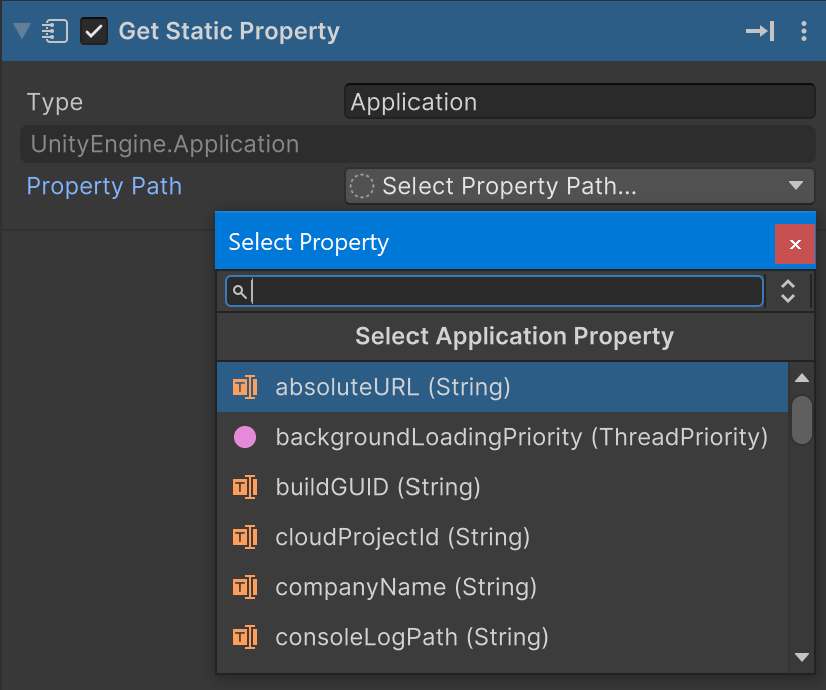Click the pink circle icon for backgroundLoadingPriority
Image resolution: width=826 pixels, height=690 pixels.
[x=245, y=437]
